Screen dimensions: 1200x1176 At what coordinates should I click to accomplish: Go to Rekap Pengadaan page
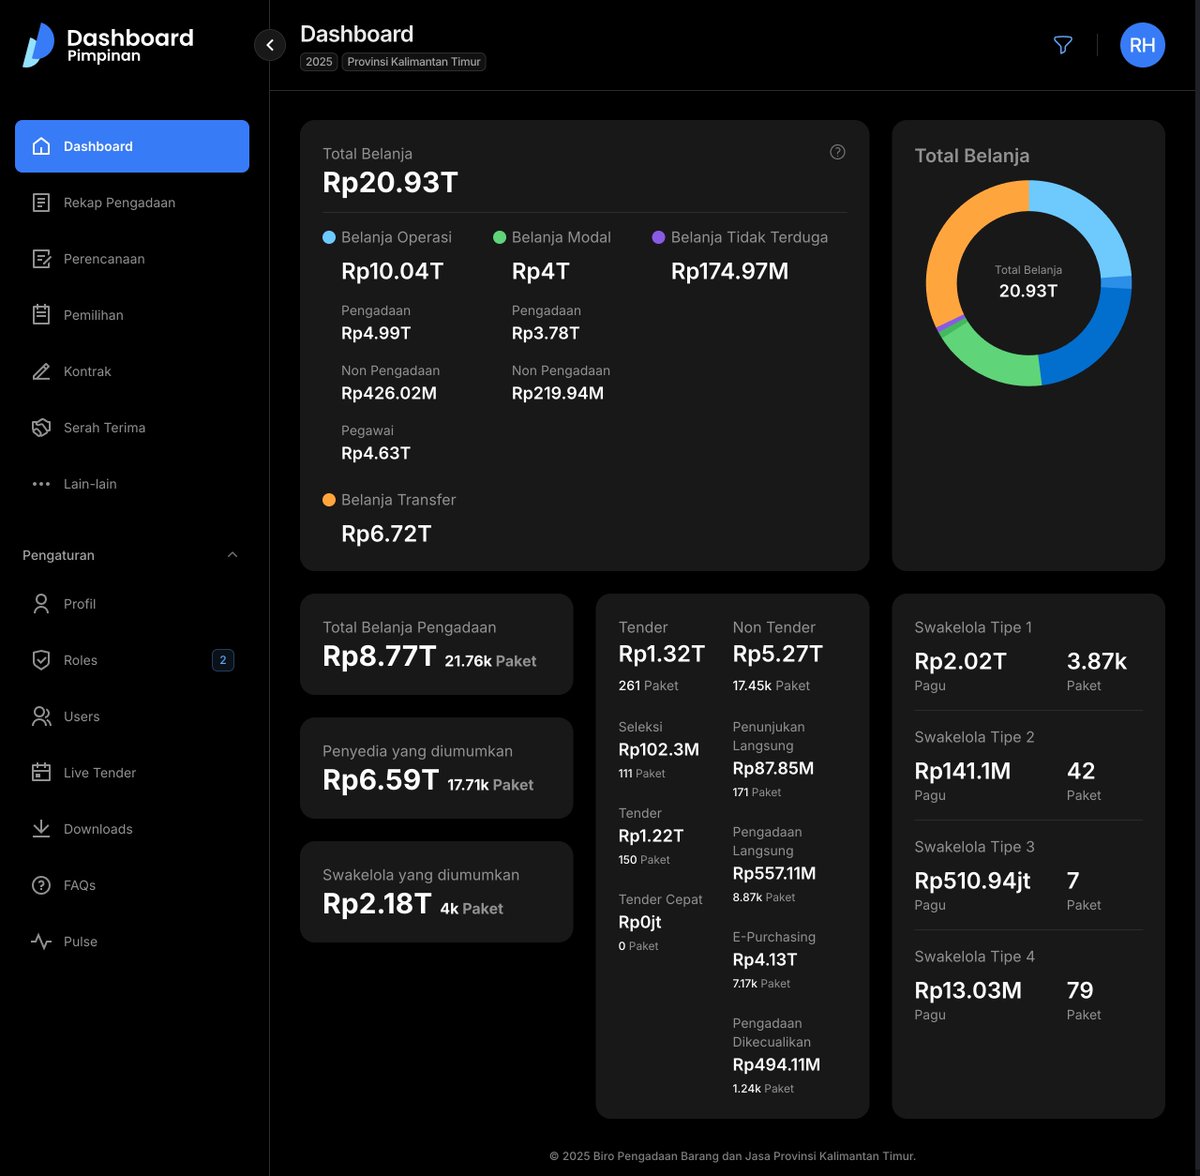tap(132, 203)
